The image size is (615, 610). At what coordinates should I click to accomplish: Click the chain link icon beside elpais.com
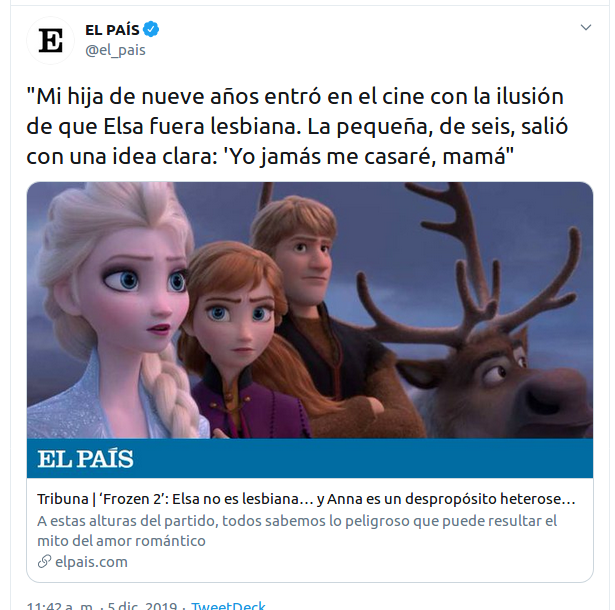tap(44, 561)
